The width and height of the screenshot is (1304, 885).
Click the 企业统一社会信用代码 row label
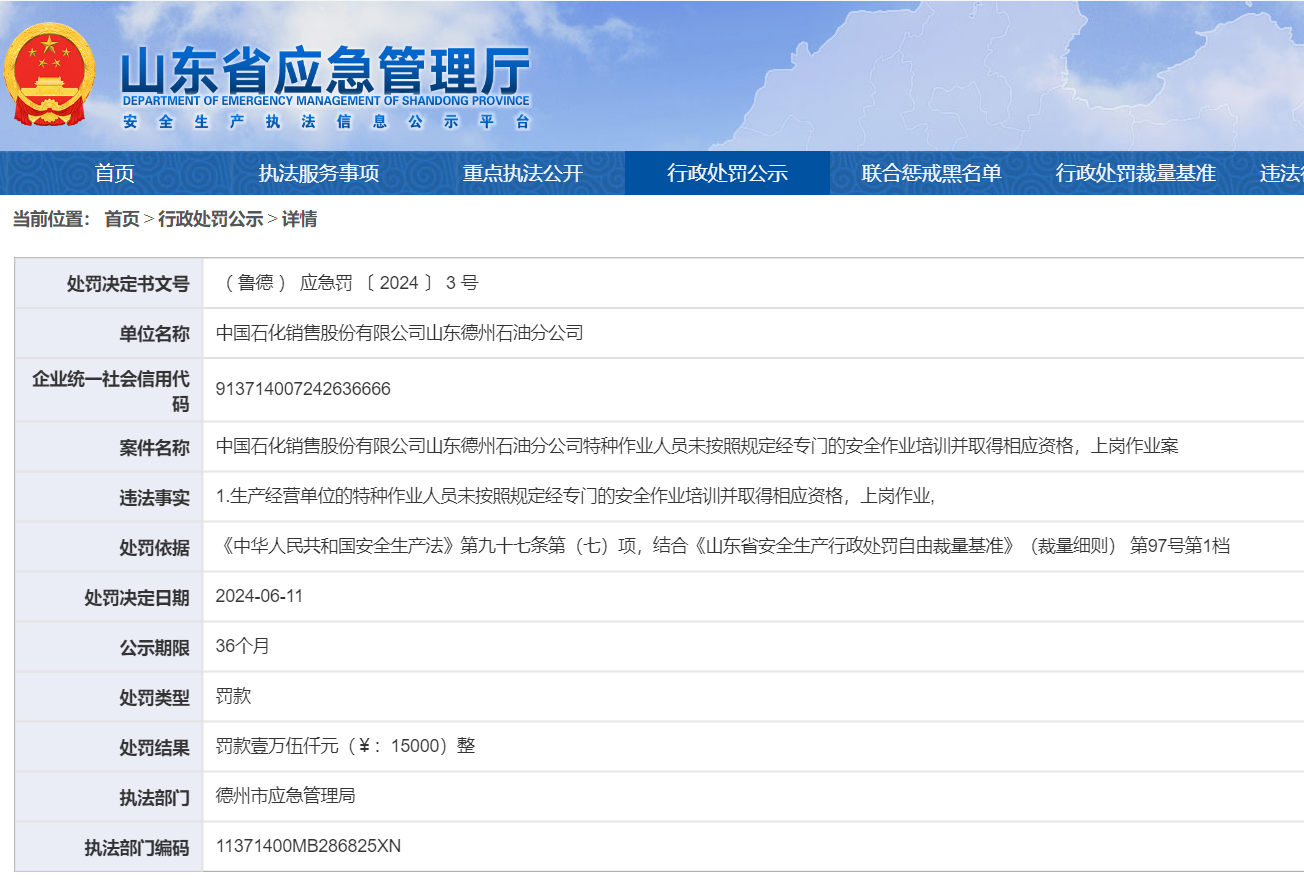click(111, 391)
